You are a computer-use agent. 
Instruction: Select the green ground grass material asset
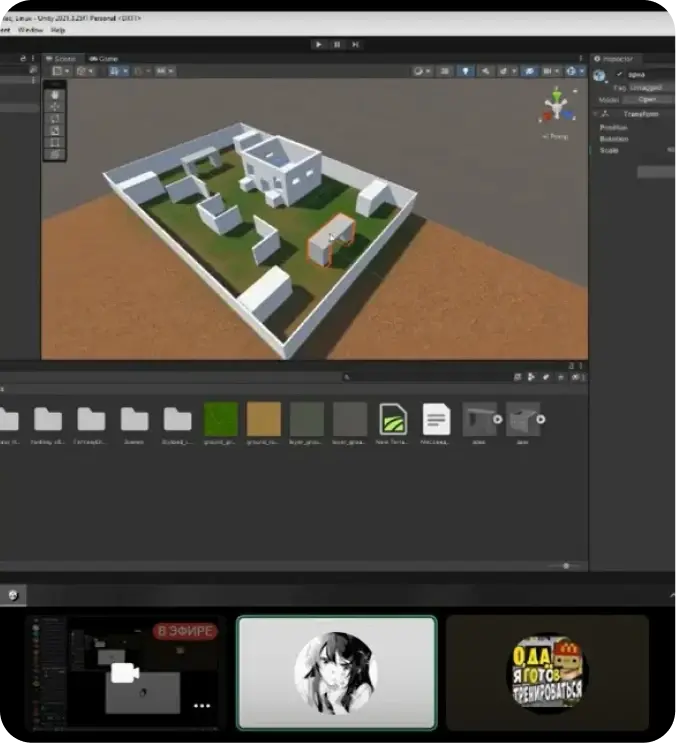click(220, 419)
